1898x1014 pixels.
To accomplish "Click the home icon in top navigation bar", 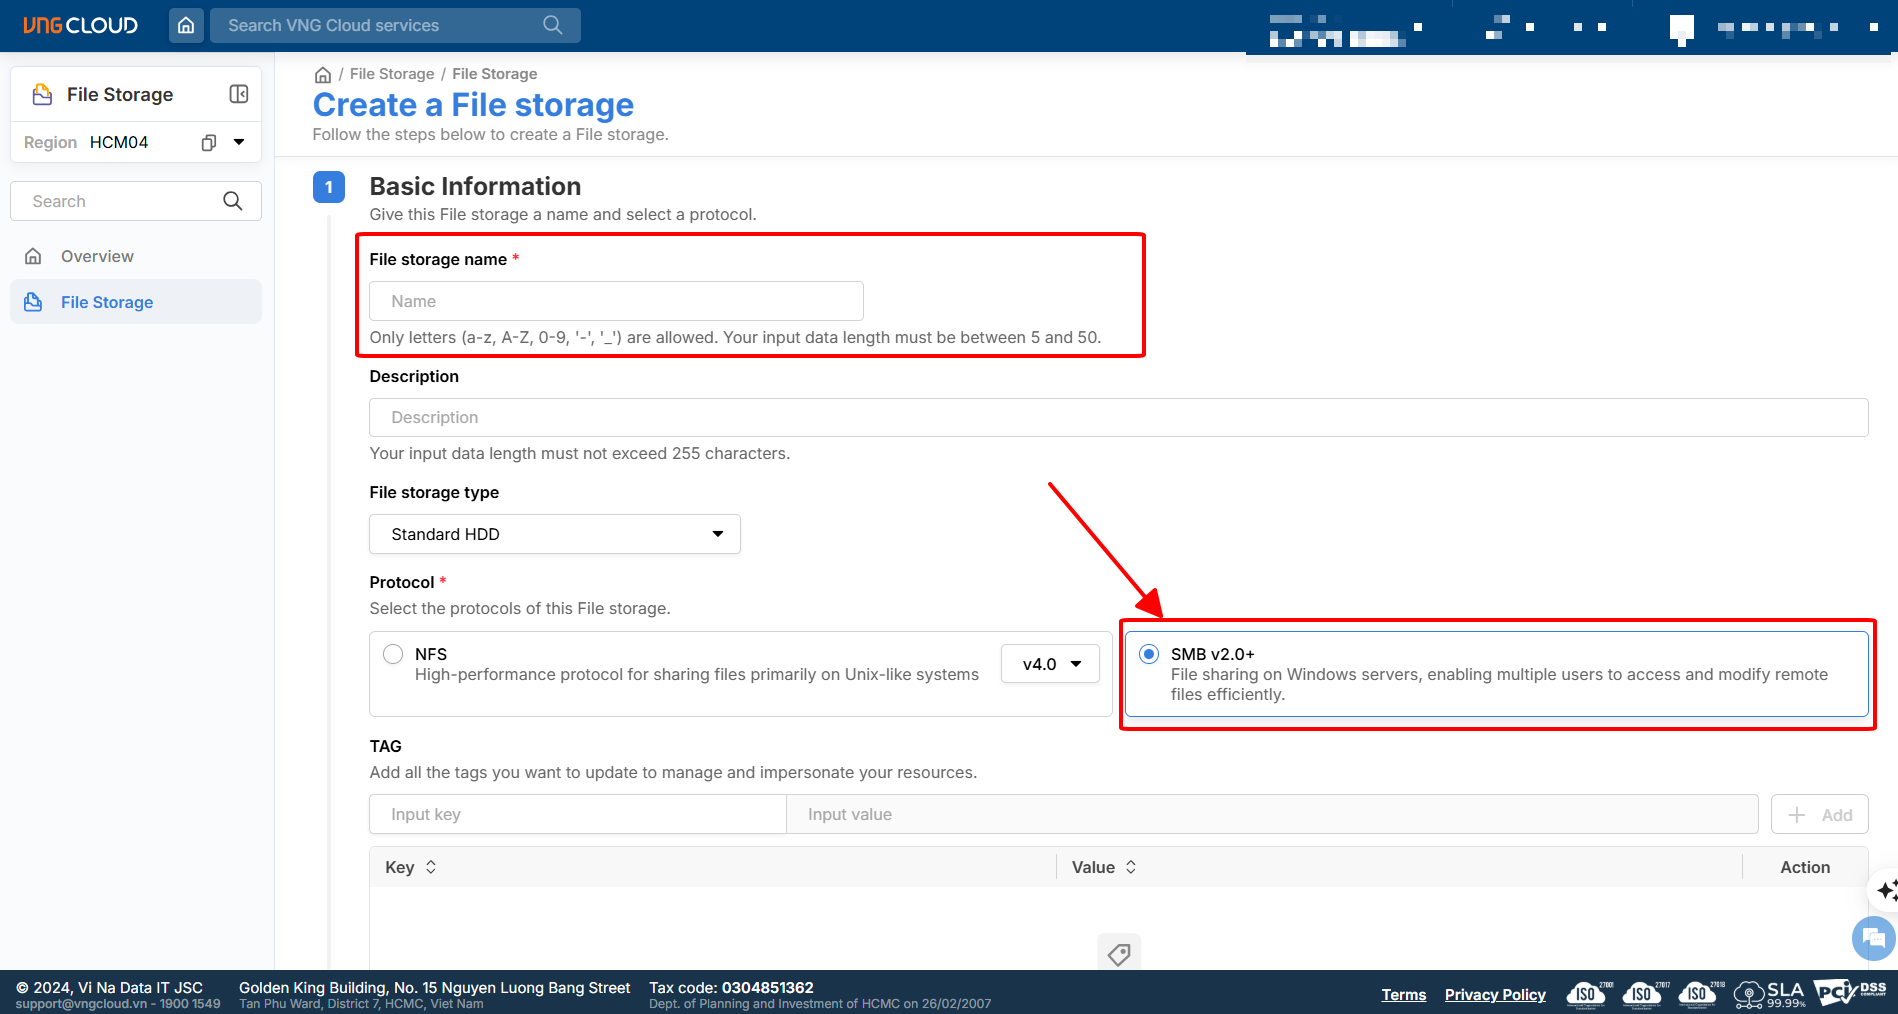I will click(186, 25).
